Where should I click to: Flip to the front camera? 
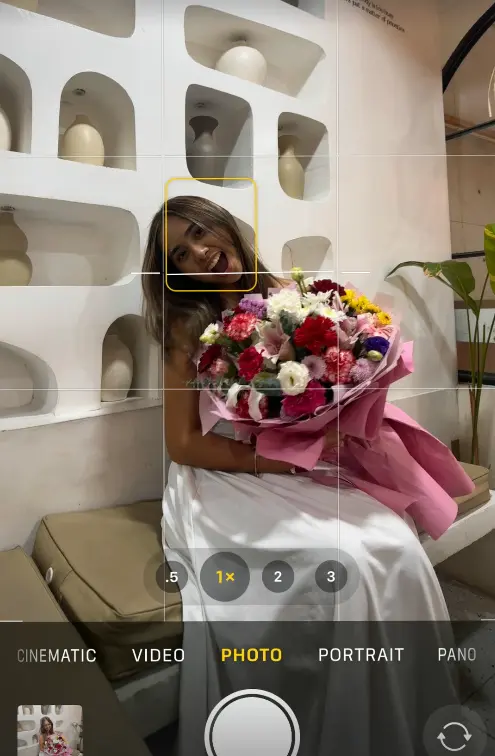[454, 735]
